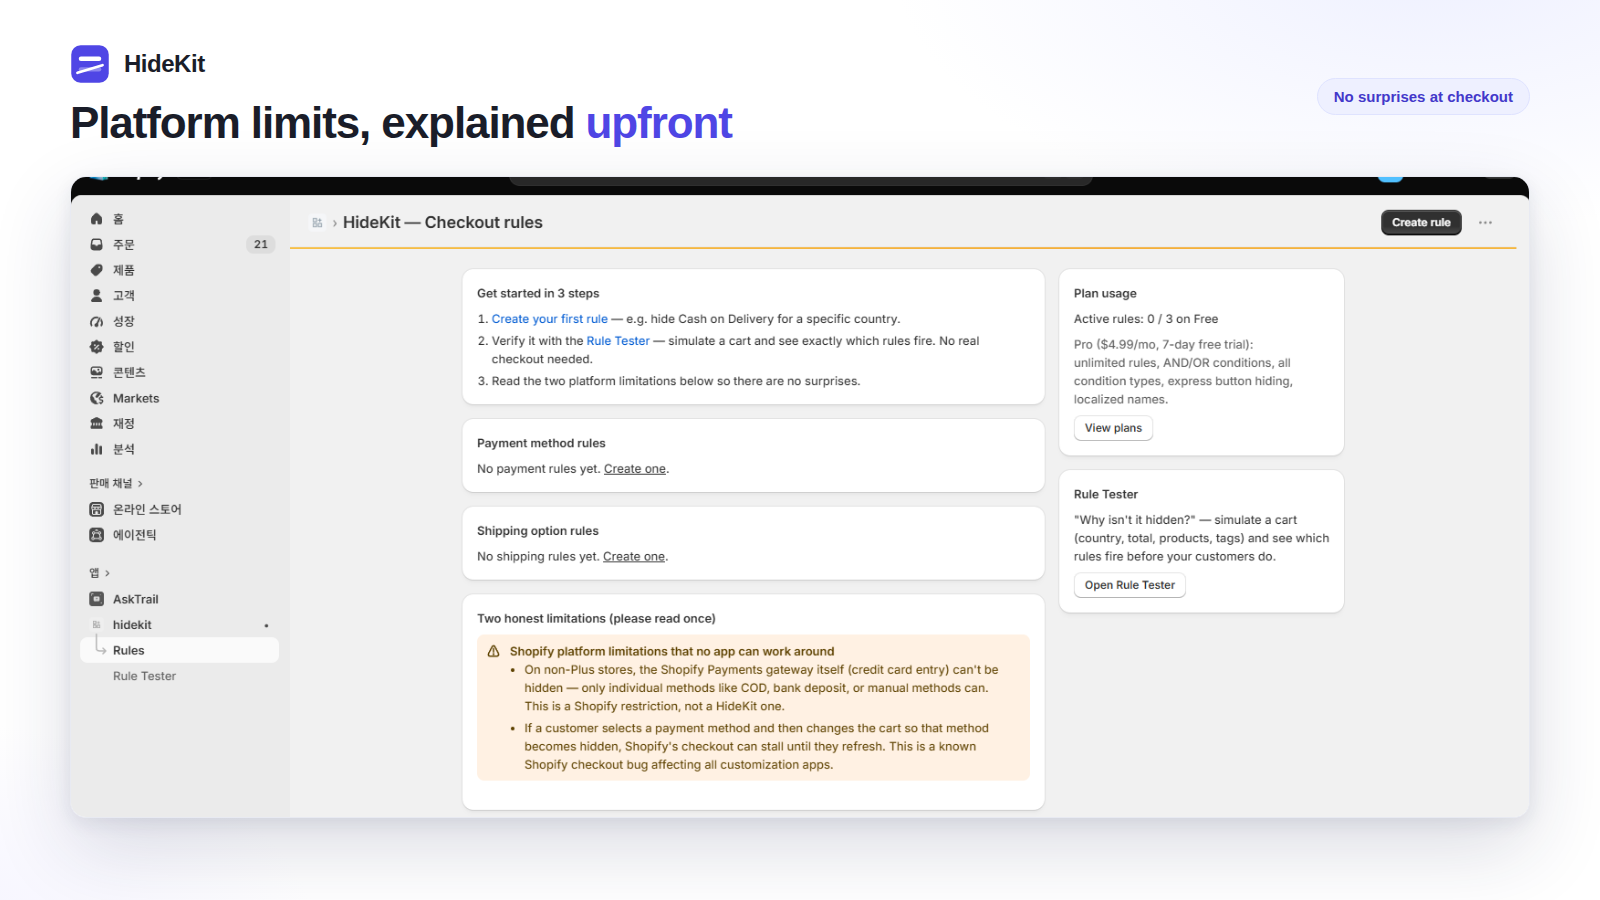This screenshot has height=900, width=1600.
Task: Click the AskTrail app icon
Action: (x=97, y=599)
